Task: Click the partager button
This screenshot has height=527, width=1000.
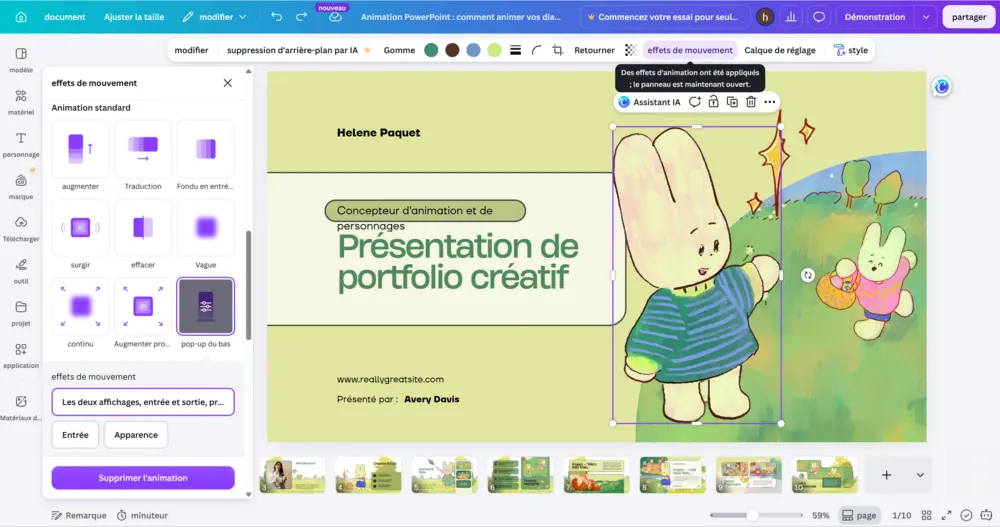Action: pos(969,17)
